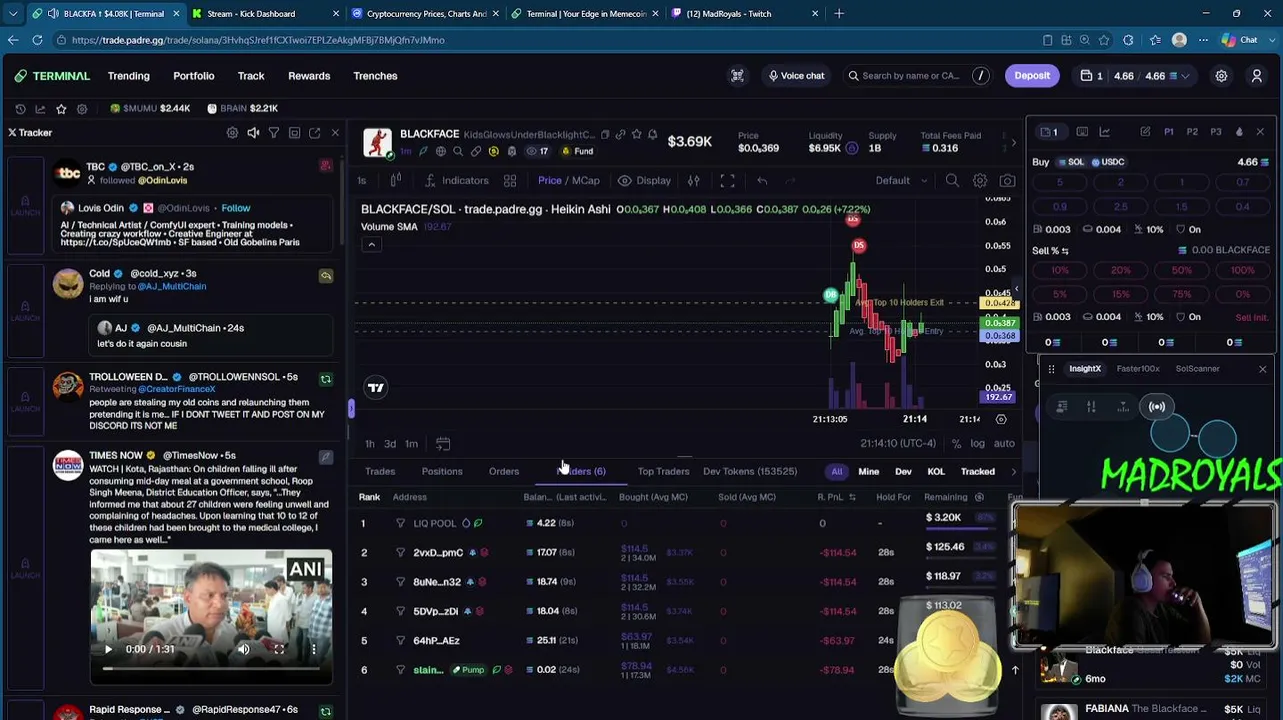Screen dimensions: 1283x720
Task: Open the Orders tab
Action: (504, 472)
